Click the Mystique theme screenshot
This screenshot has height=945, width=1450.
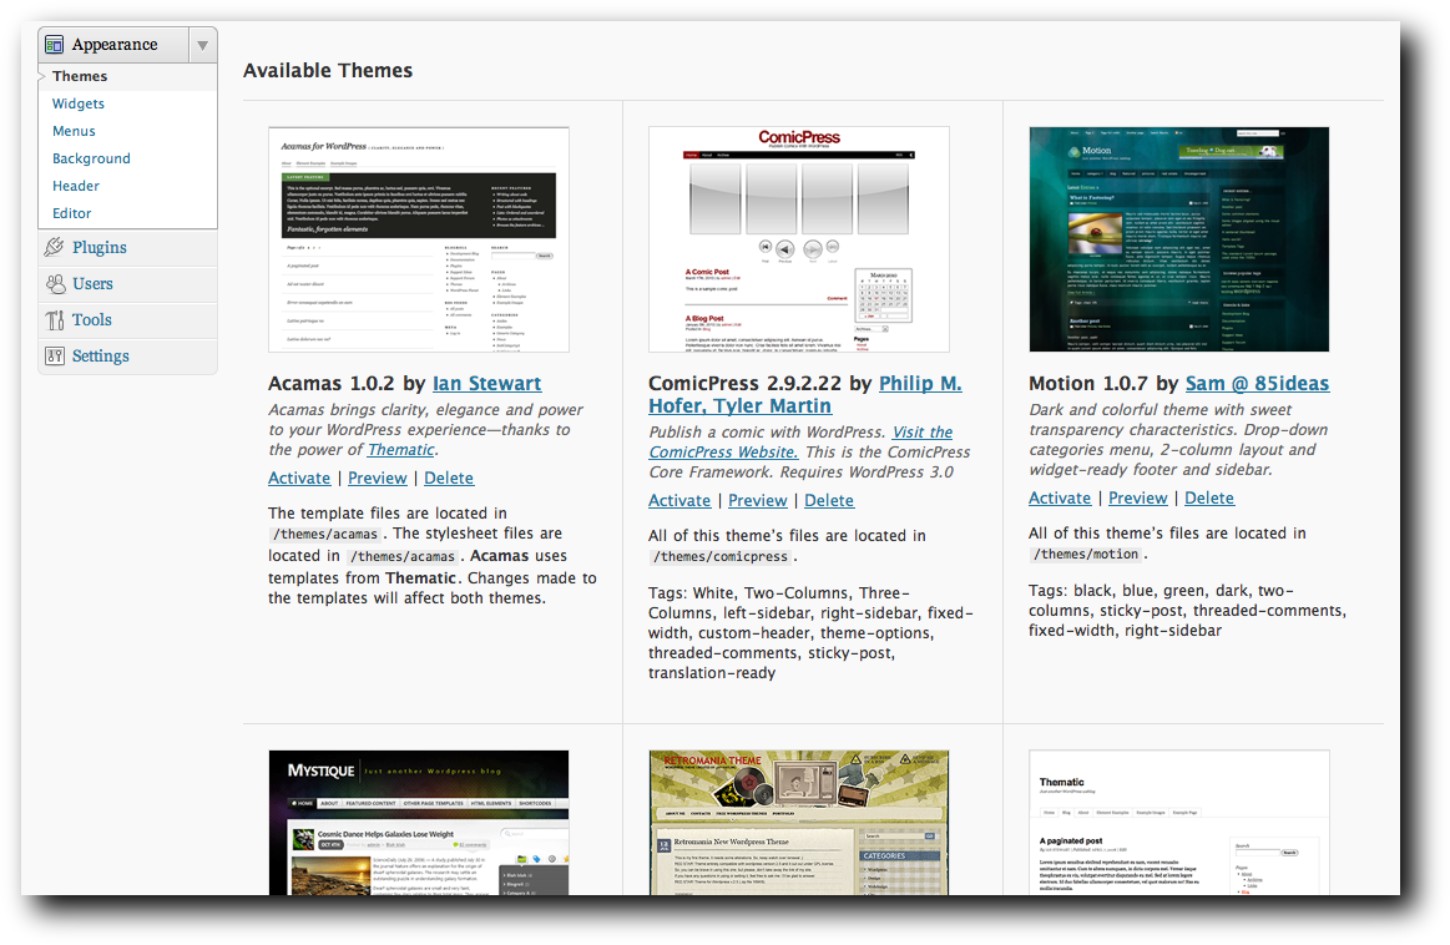click(419, 823)
